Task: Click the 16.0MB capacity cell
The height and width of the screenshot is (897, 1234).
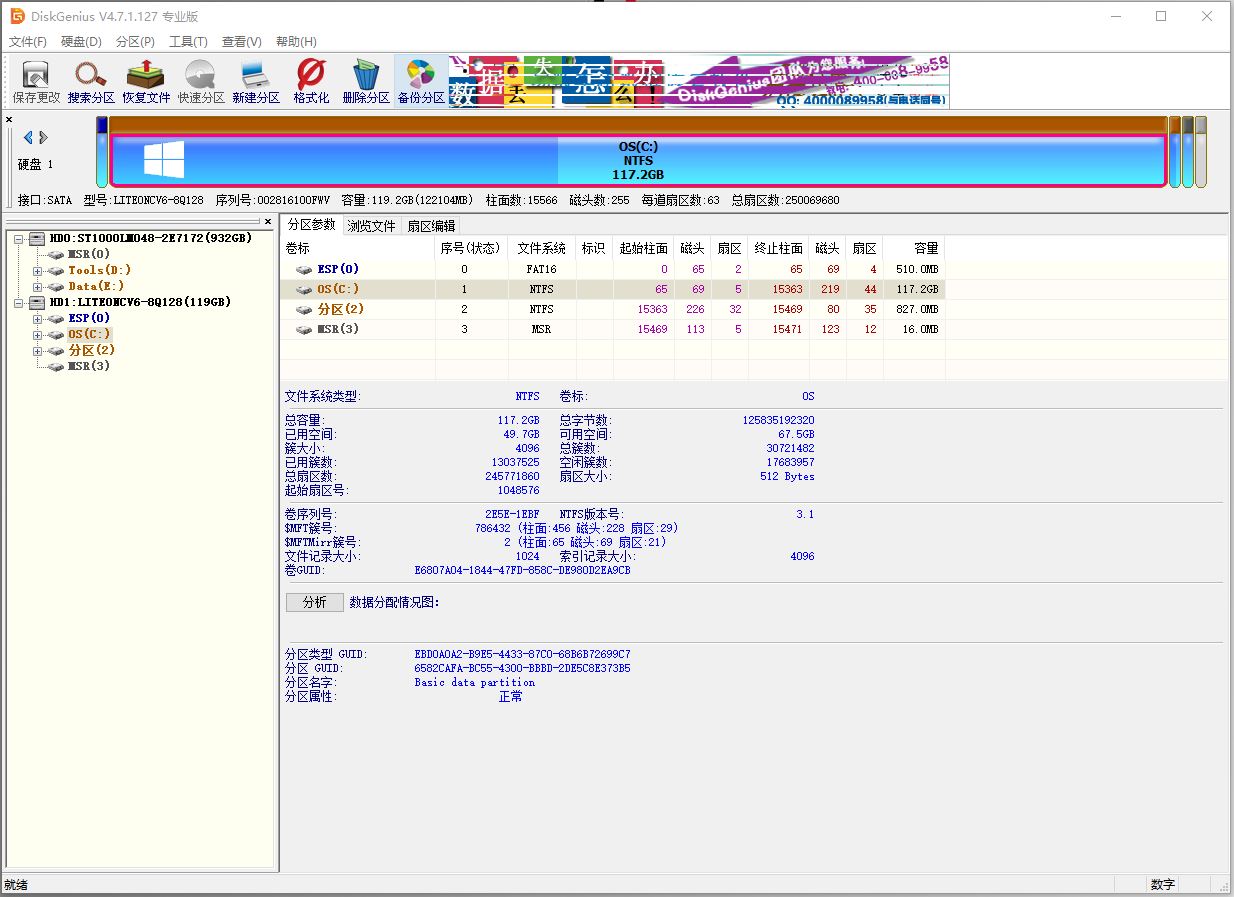Action: click(x=919, y=329)
